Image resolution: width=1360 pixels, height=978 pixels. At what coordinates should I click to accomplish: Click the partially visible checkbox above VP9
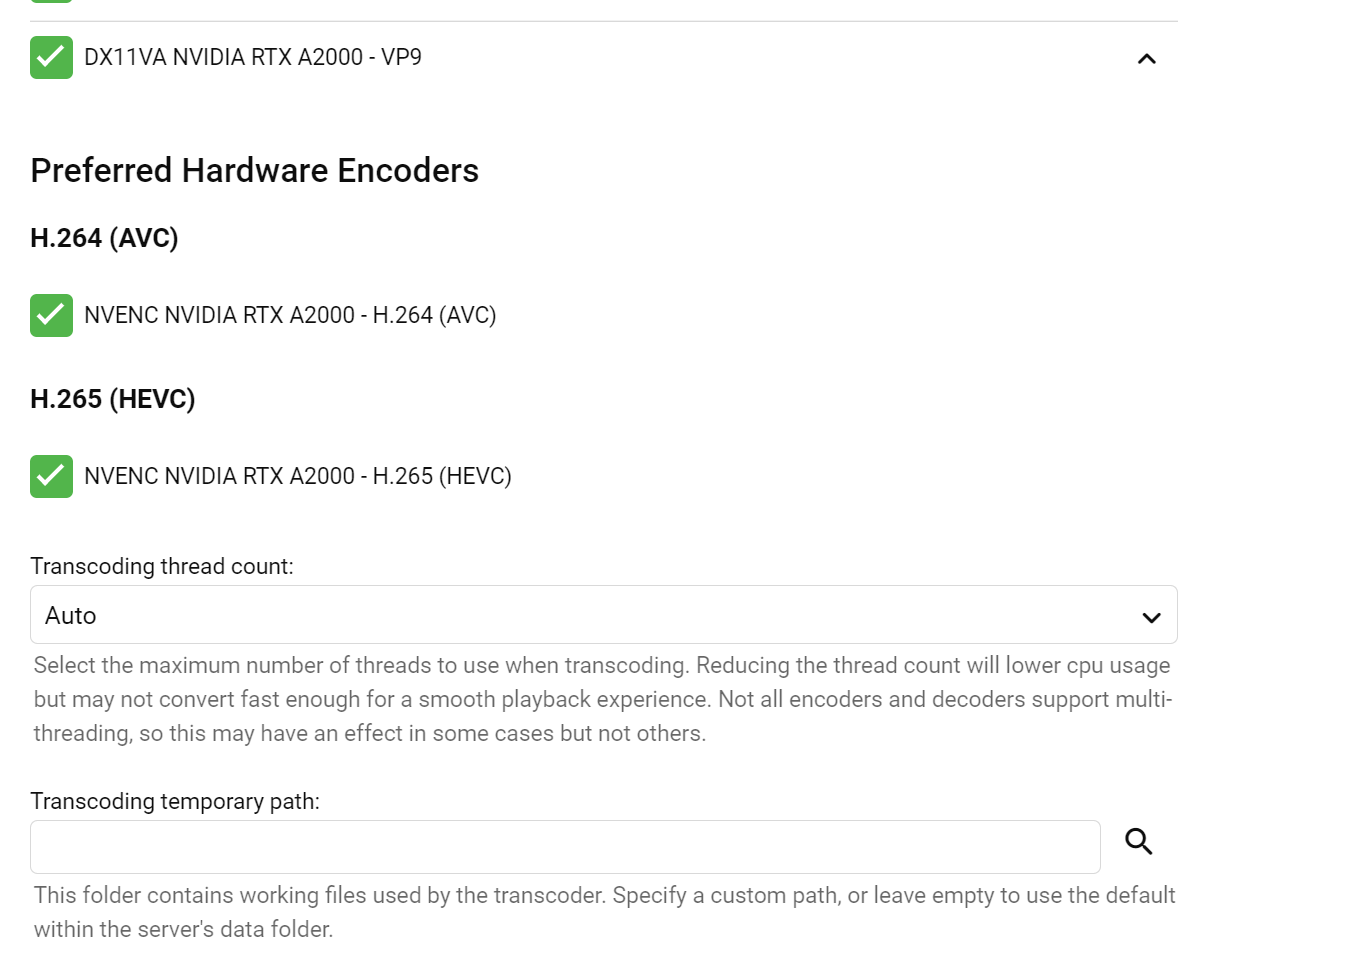click(51, 1)
